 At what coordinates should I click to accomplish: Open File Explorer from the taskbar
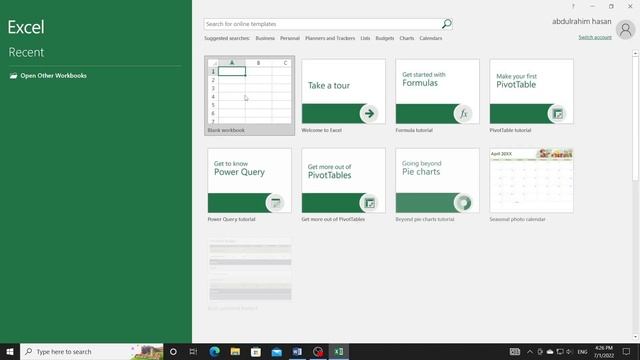[235, 351]
